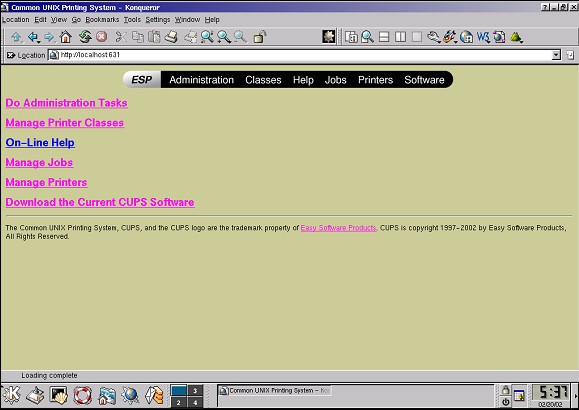Image resolution: width=579 pixels, height=410 pixels.
Task: Click the green pyramid toolbar icon
Action: point(516,37)
